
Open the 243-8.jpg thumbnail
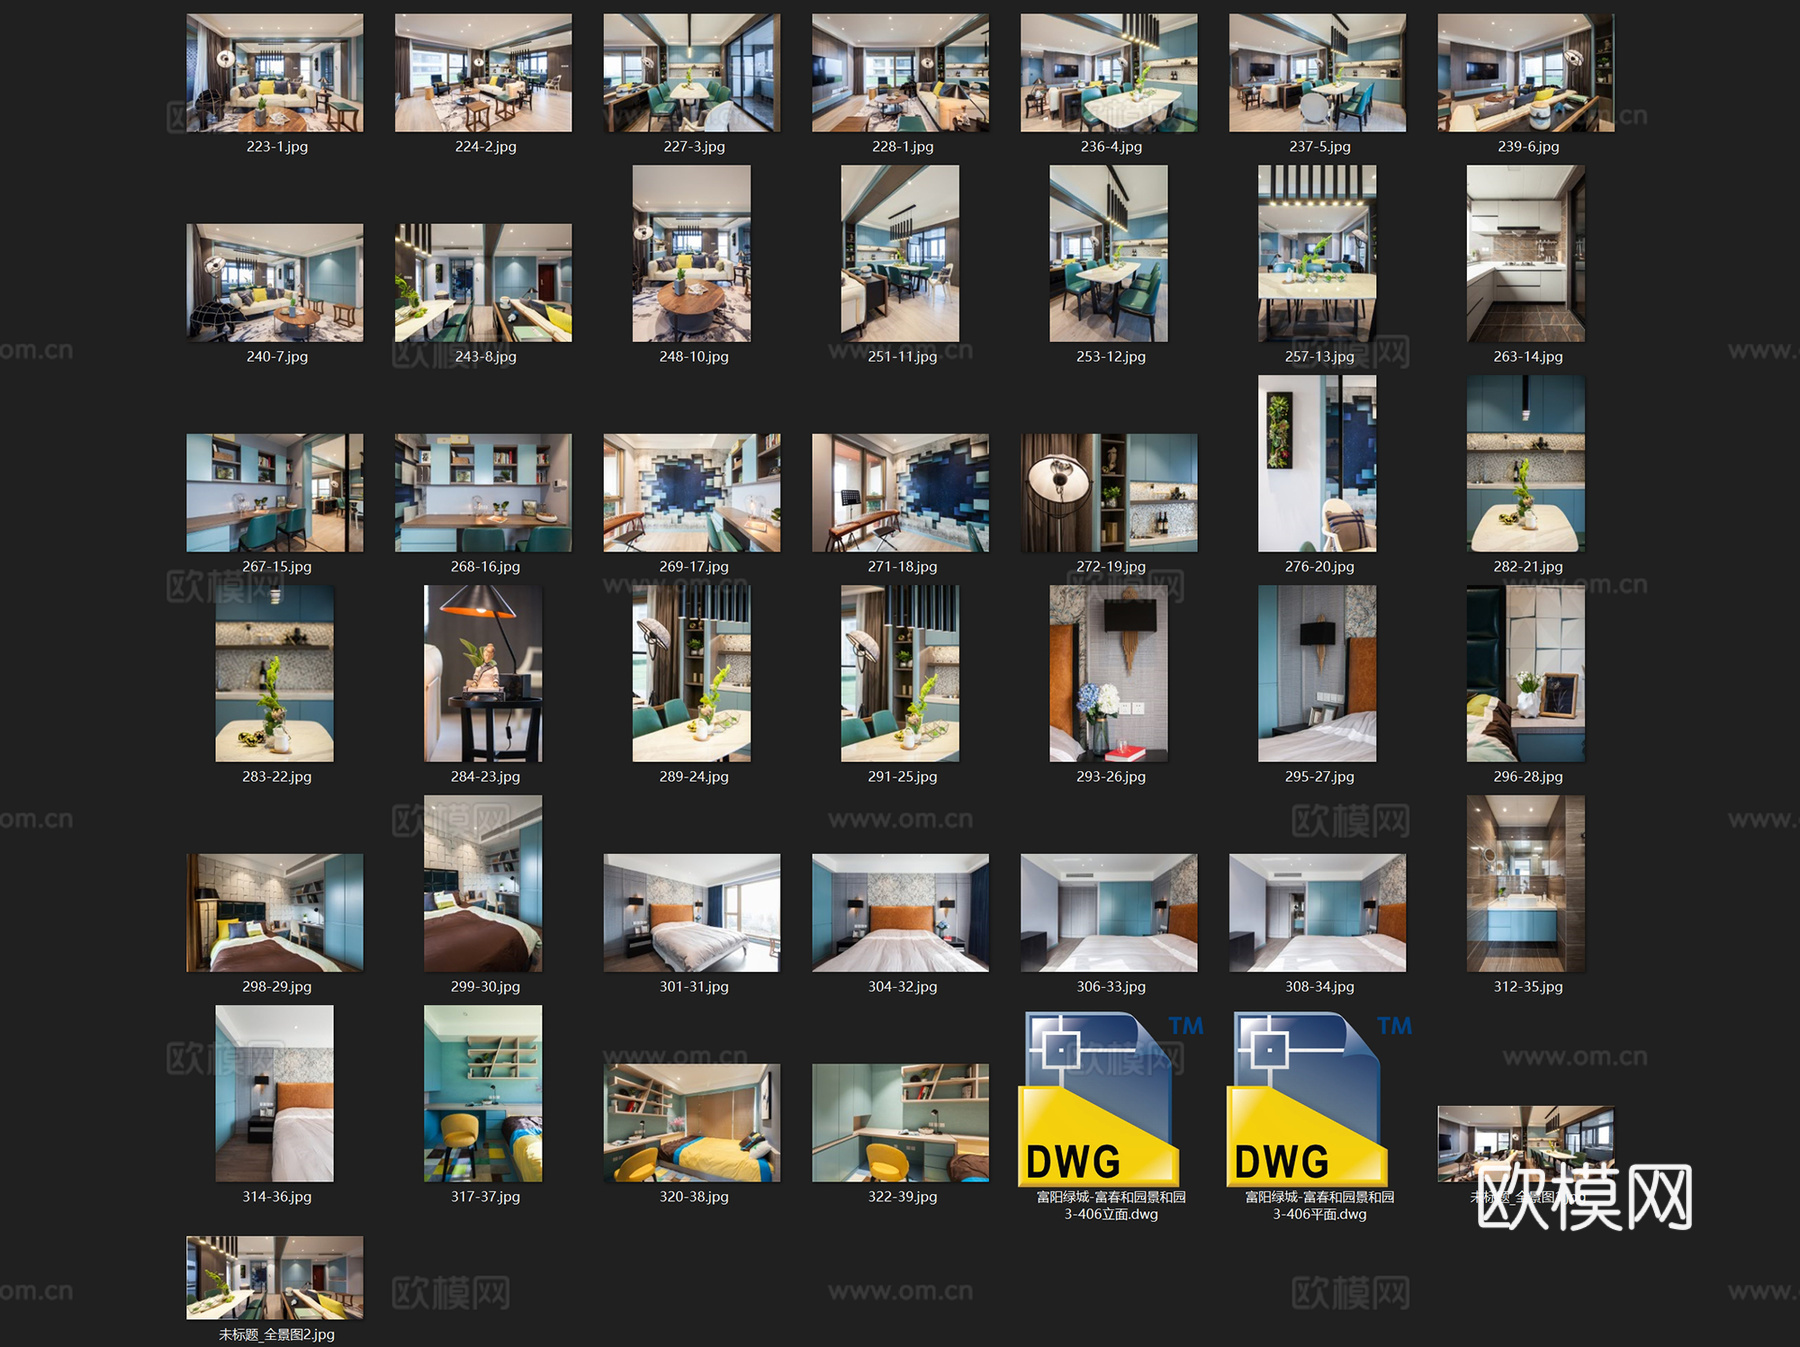[484, 283]
